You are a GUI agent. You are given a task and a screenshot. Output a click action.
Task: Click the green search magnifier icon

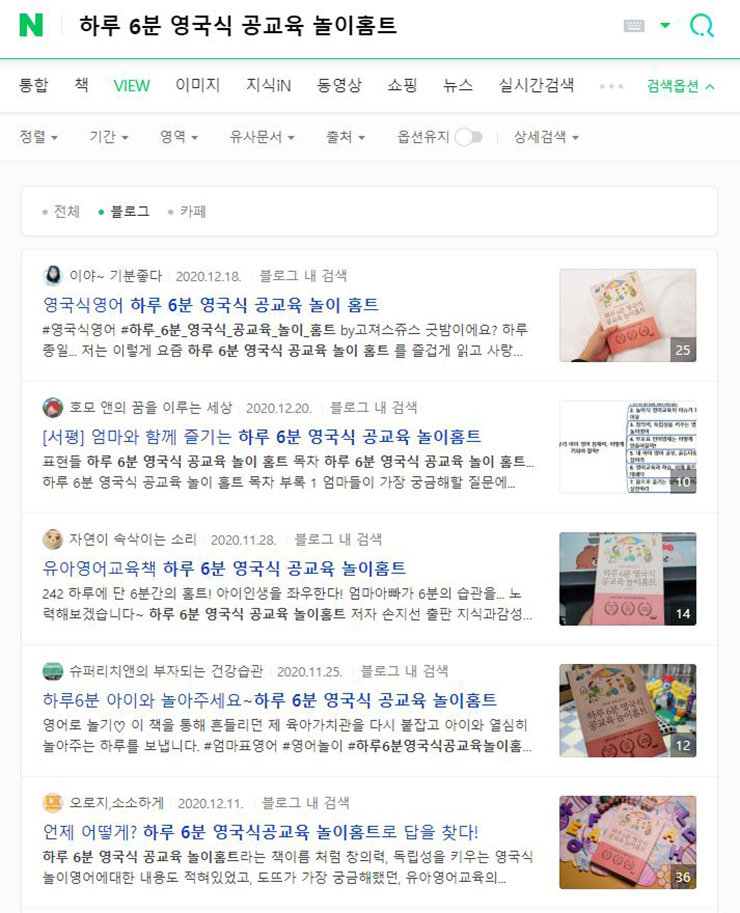tap(702, 26)
